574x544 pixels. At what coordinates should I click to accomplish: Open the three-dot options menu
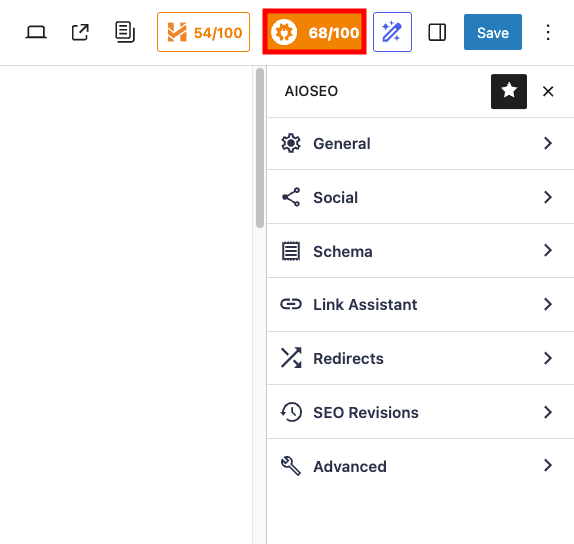[x=548, y=32]
